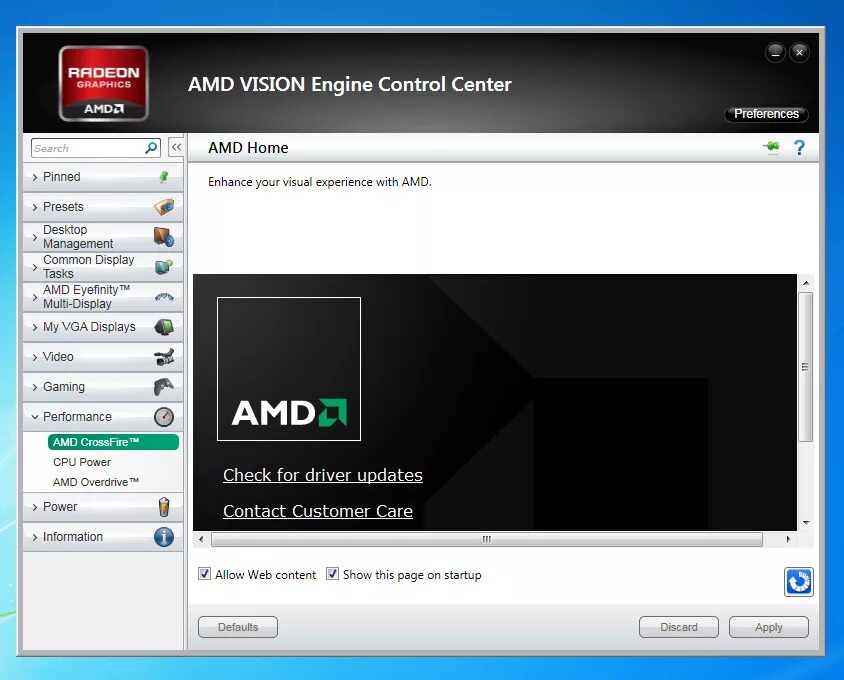This screenshot has height=680, width=844.
Task: Click the scroll left arrow
Action: (x=201, y=539)
